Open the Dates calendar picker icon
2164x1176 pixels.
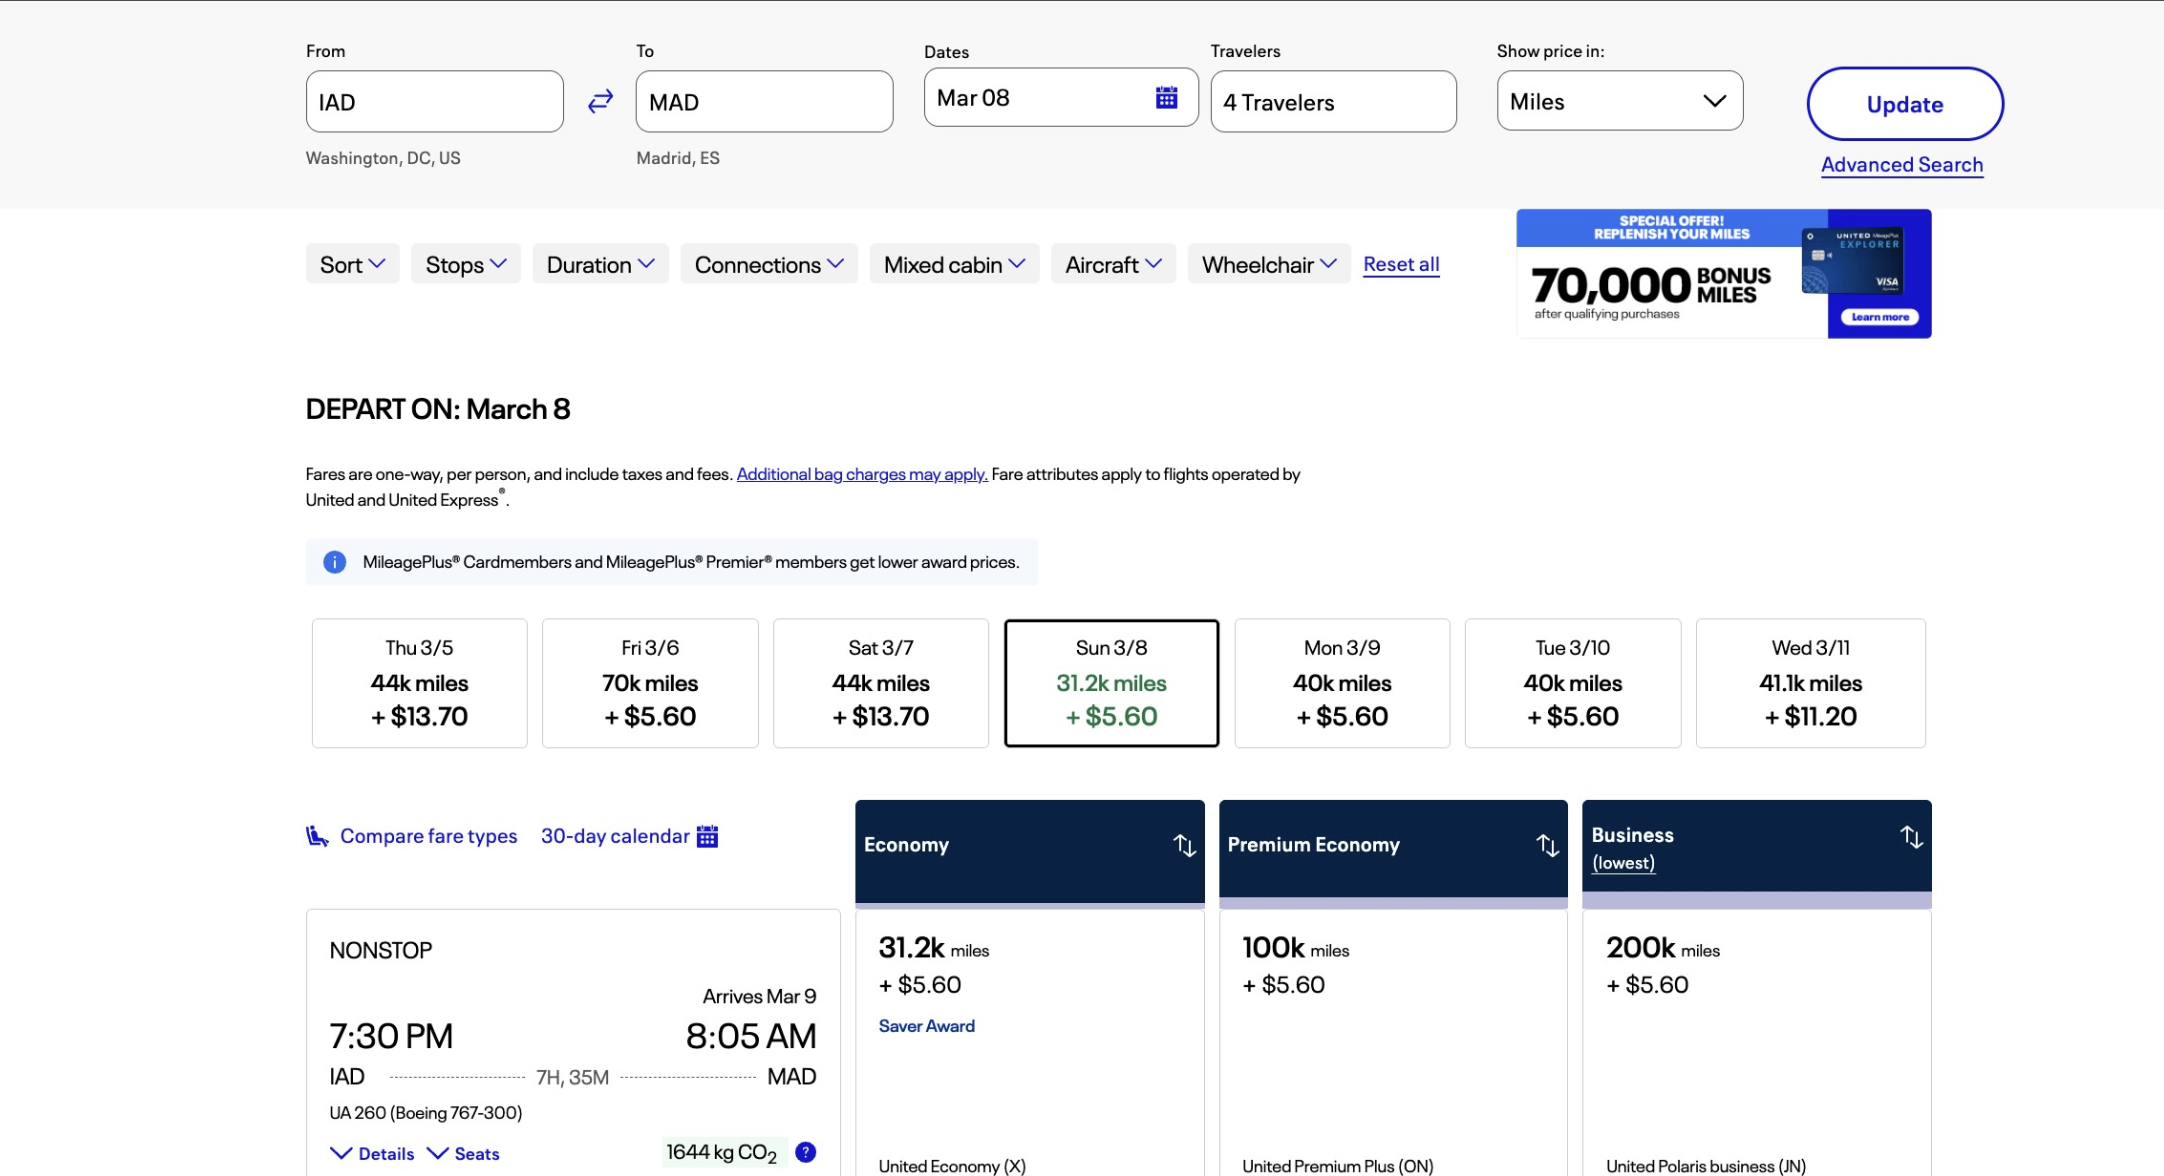[x=1166, y=98]
